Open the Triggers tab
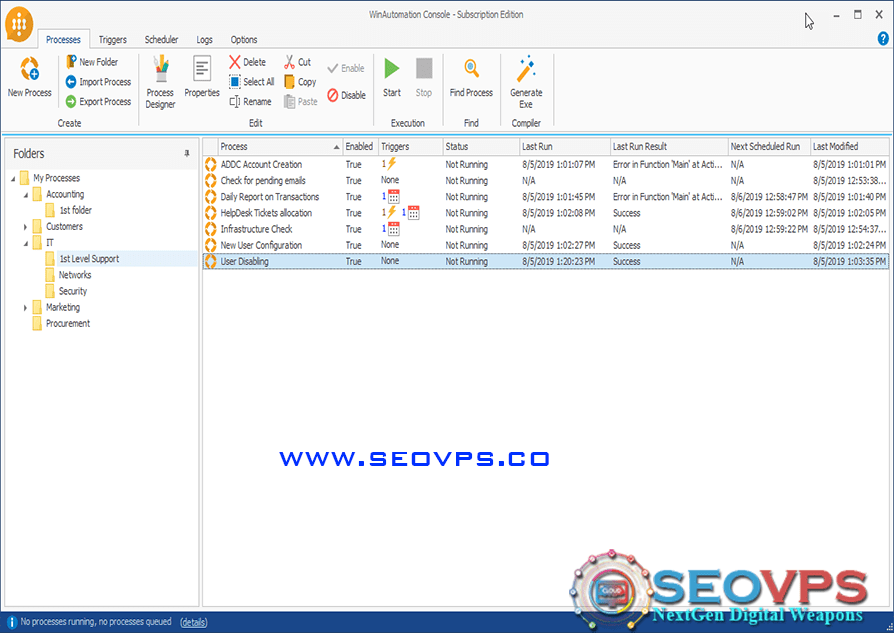Image resolution: width=894 pixels, height=633 pixels. tap(113, 39)
